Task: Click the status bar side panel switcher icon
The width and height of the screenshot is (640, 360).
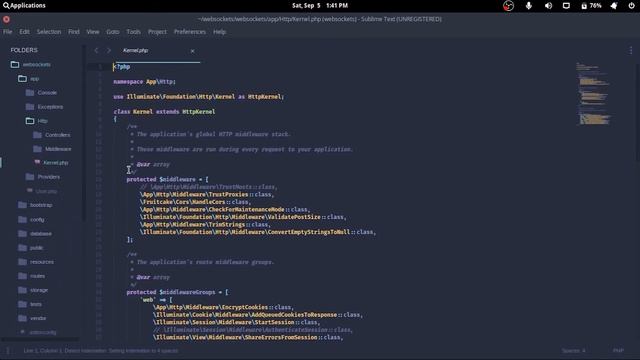Action: tap(7, 351)
